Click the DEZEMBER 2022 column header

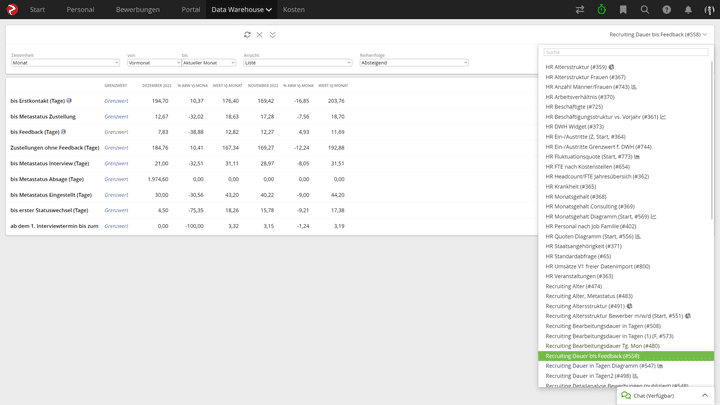tap(157, 86)
